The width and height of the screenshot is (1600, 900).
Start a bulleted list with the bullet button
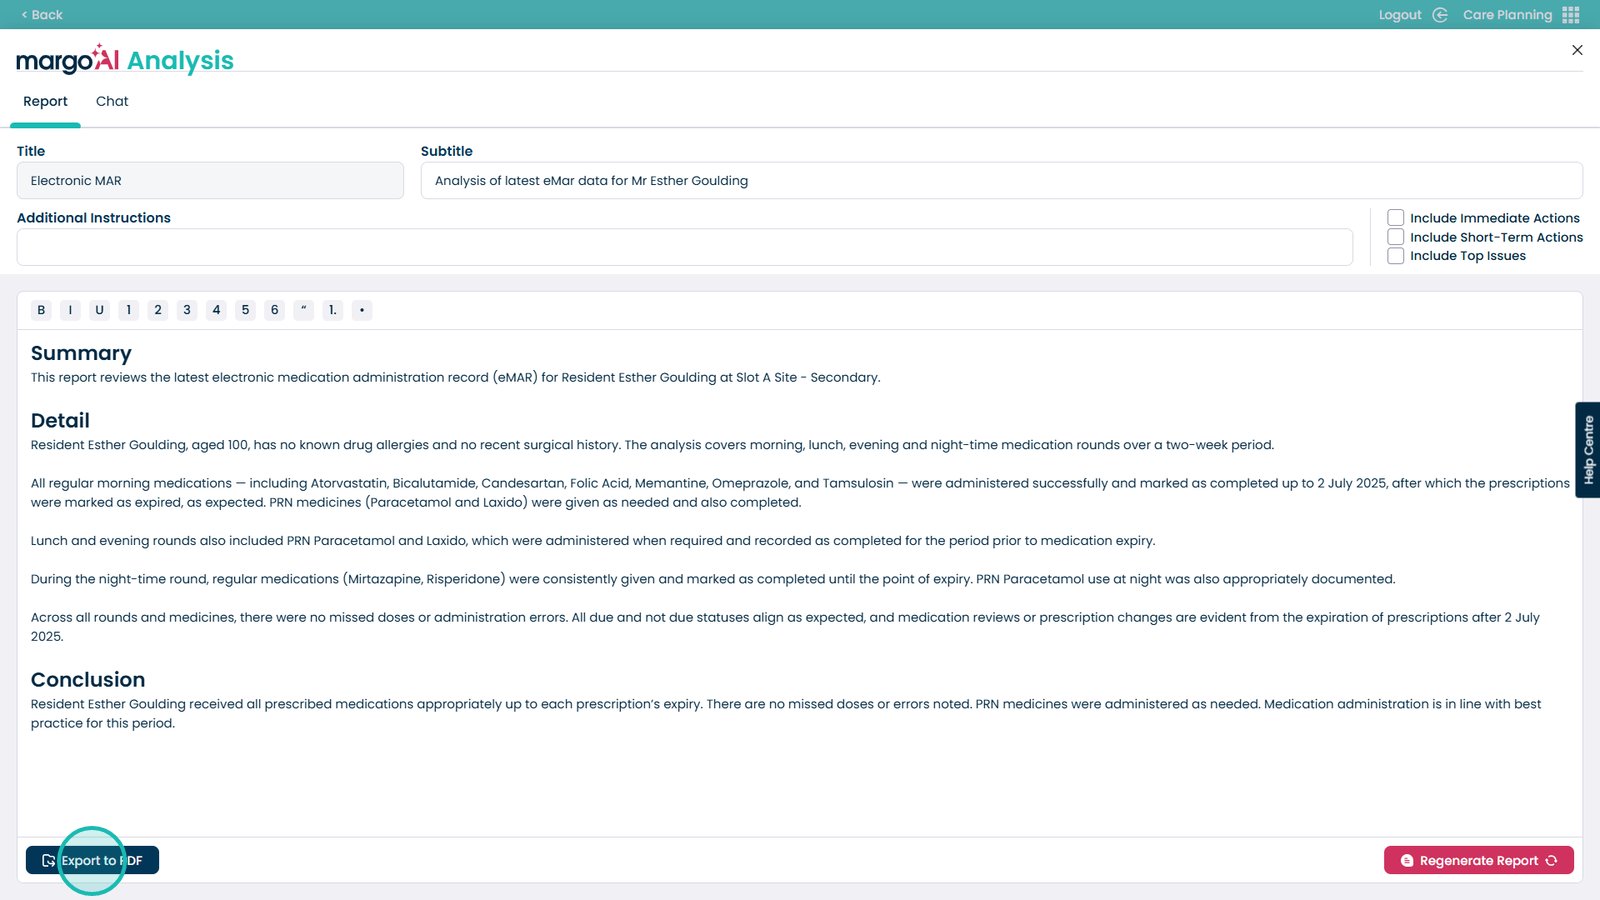tap(362, 310)
